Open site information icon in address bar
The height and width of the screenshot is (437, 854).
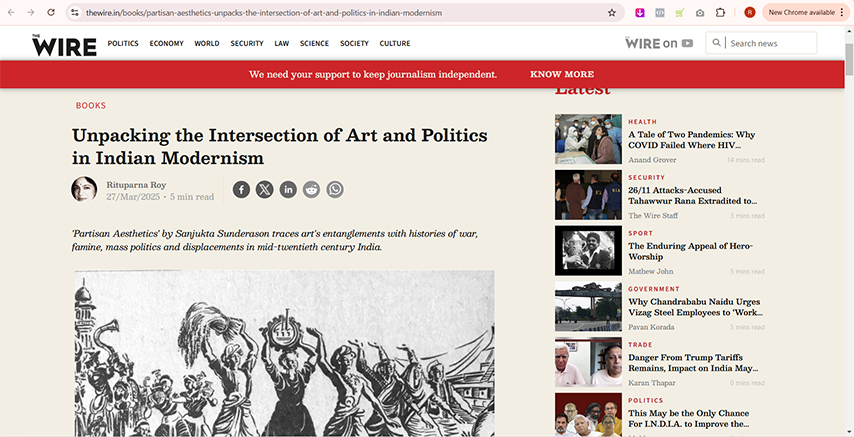click(75, 12)
